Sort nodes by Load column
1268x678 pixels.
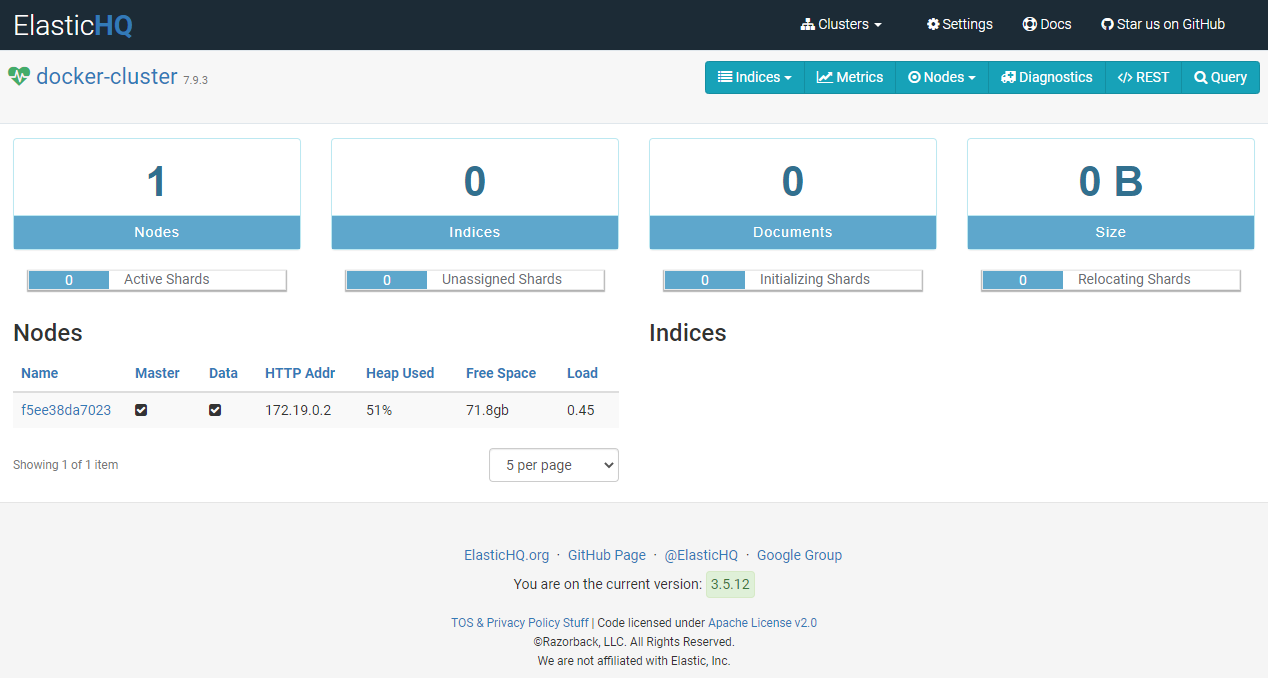tap(582, 373)
